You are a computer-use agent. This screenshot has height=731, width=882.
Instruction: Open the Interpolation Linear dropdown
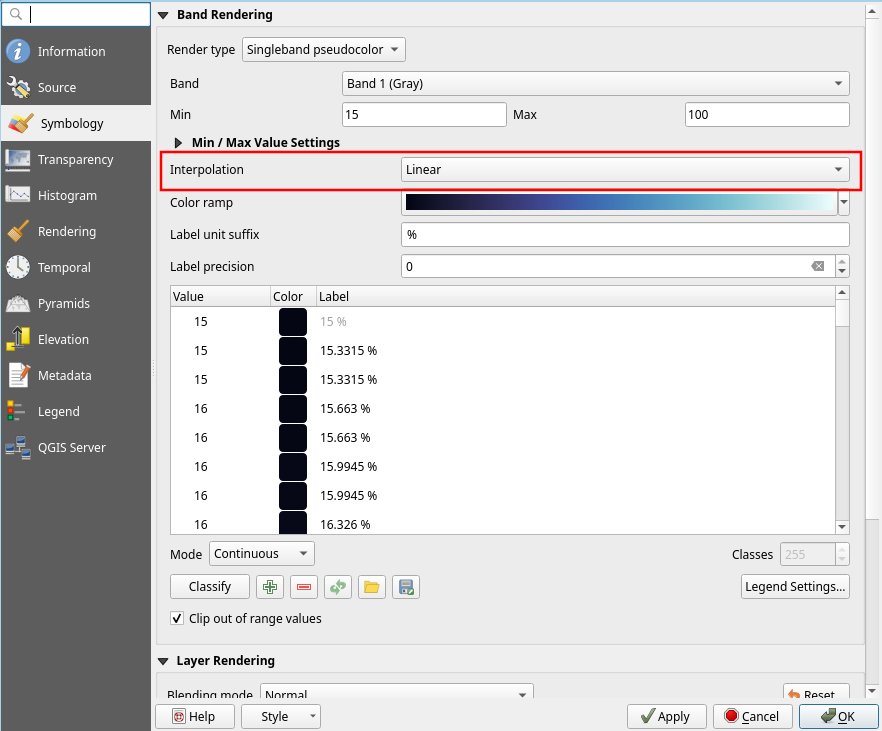click(x=625, y=169)
